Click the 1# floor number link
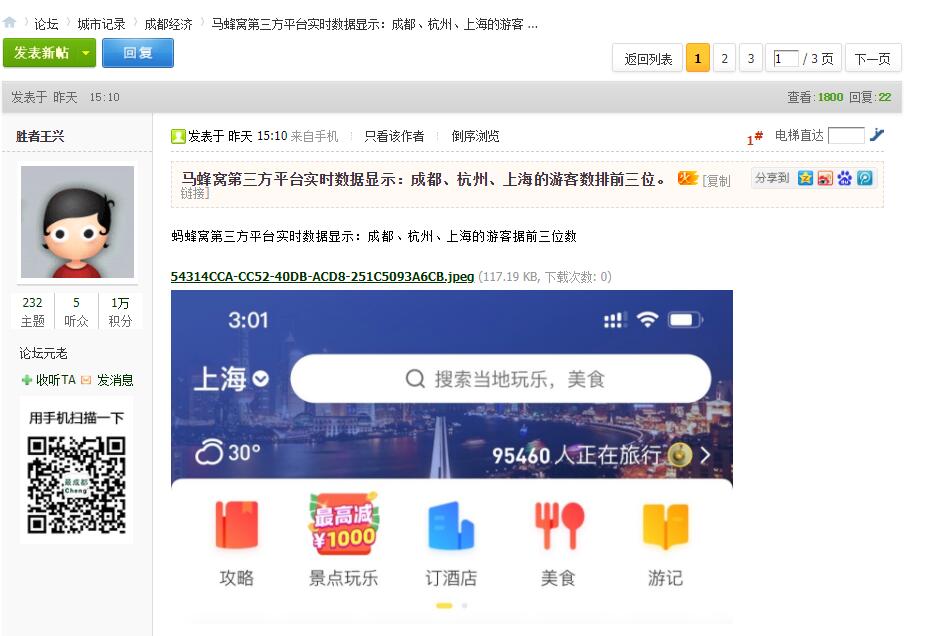Image resolution: width=925 pixels, height=636 pixels. [755, 138]
